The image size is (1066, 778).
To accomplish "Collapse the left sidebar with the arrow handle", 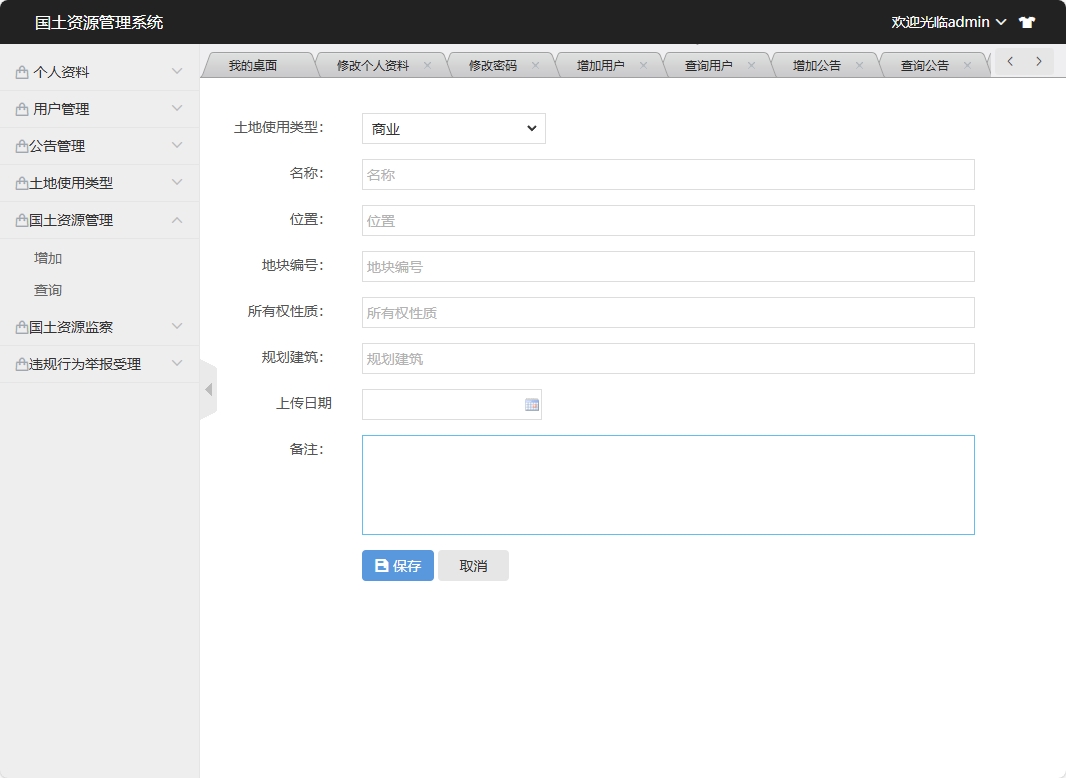I will (208, 389).
